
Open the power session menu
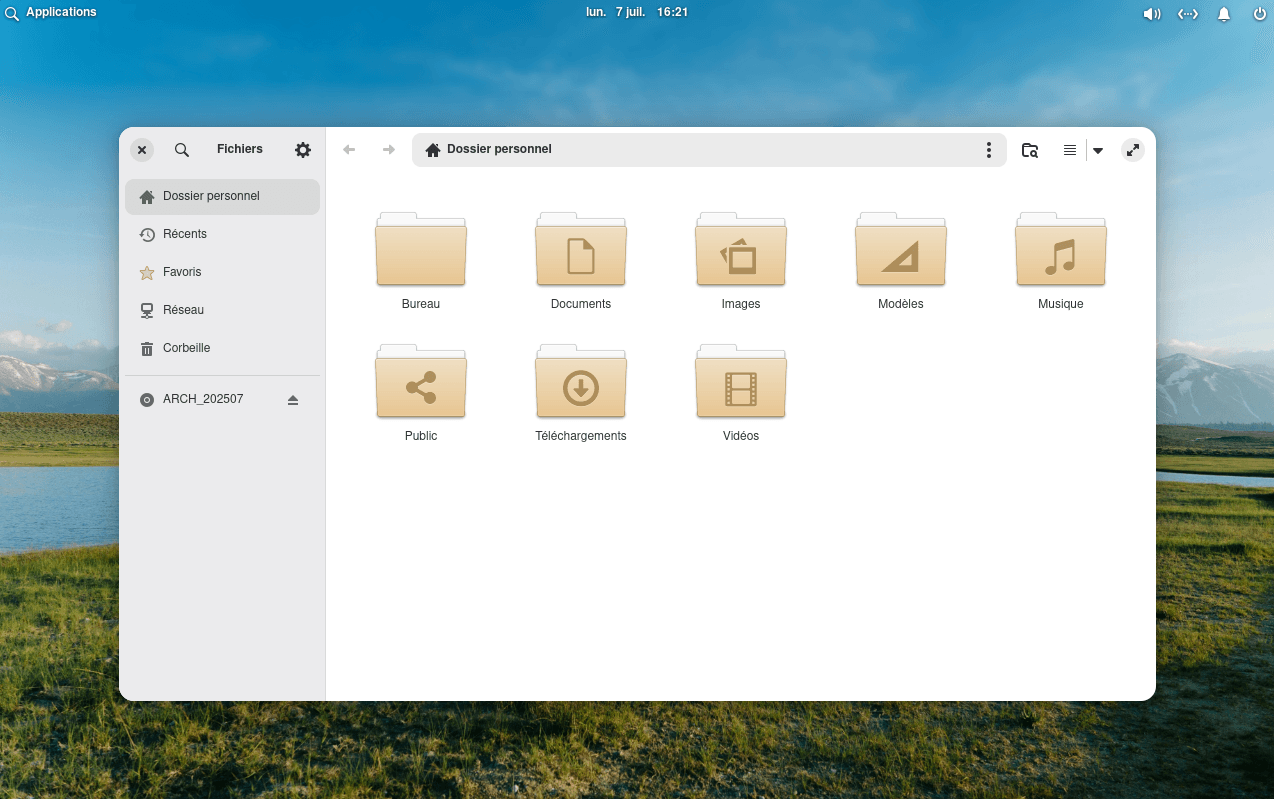(1260, 14)
